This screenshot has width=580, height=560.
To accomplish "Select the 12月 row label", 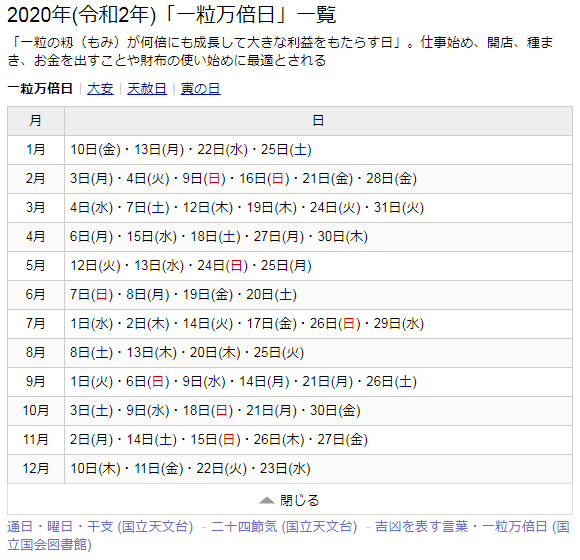I will click(x=36, y=469).
